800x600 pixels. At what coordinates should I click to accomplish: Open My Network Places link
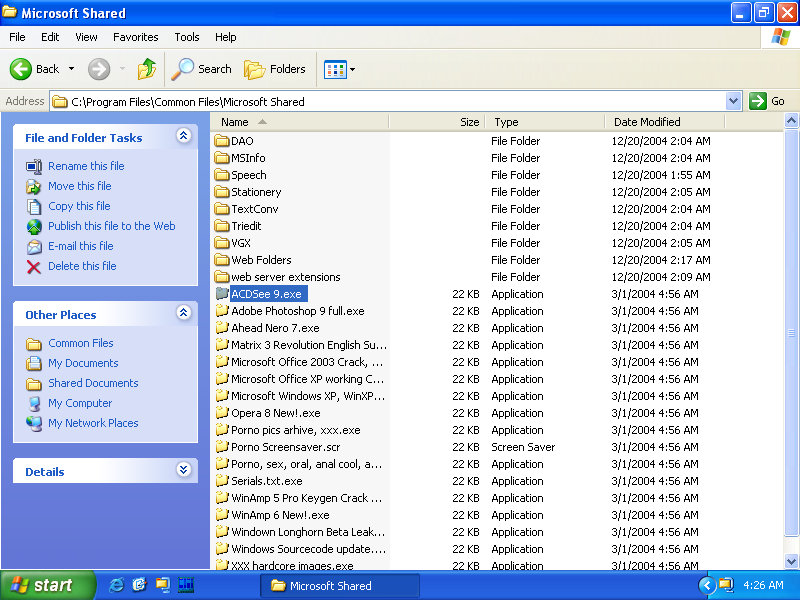point(93,423)
